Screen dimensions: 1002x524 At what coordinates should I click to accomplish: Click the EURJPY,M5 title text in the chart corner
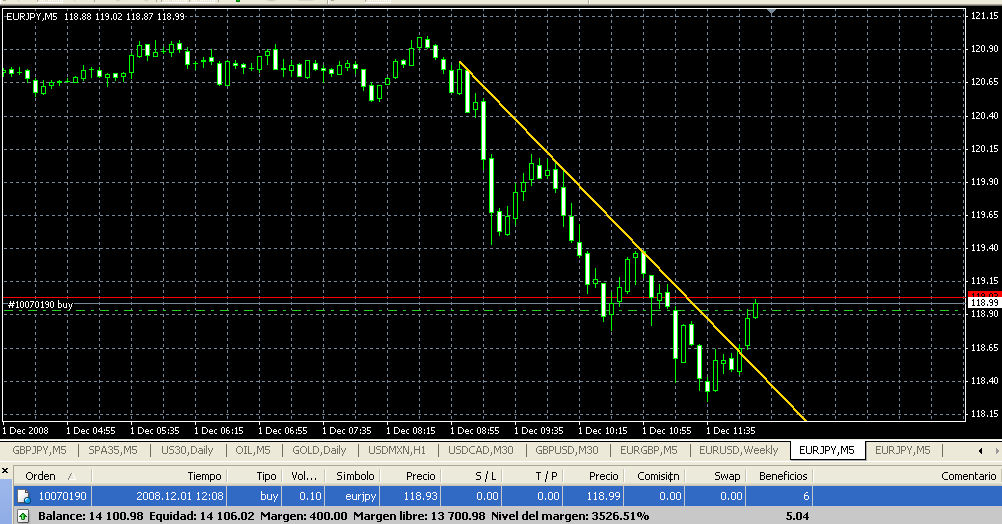click(31, 17)
